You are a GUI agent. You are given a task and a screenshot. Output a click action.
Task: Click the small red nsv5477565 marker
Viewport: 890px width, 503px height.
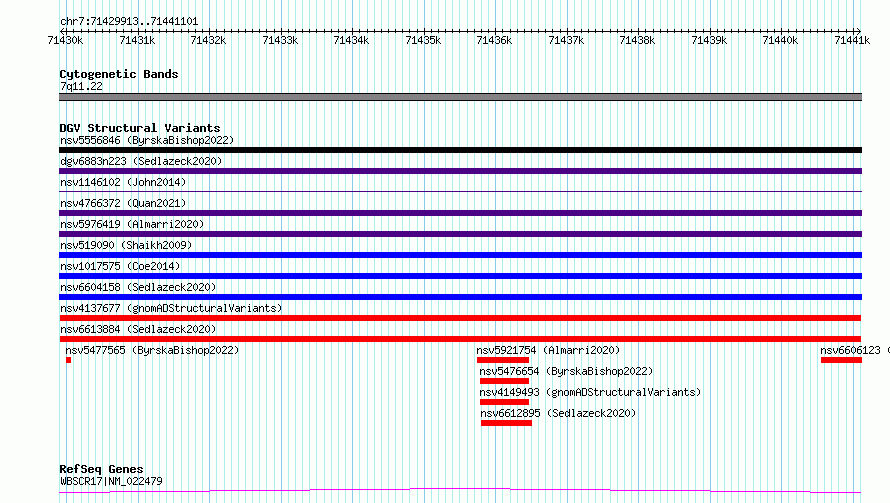click(x=69, y=360)
